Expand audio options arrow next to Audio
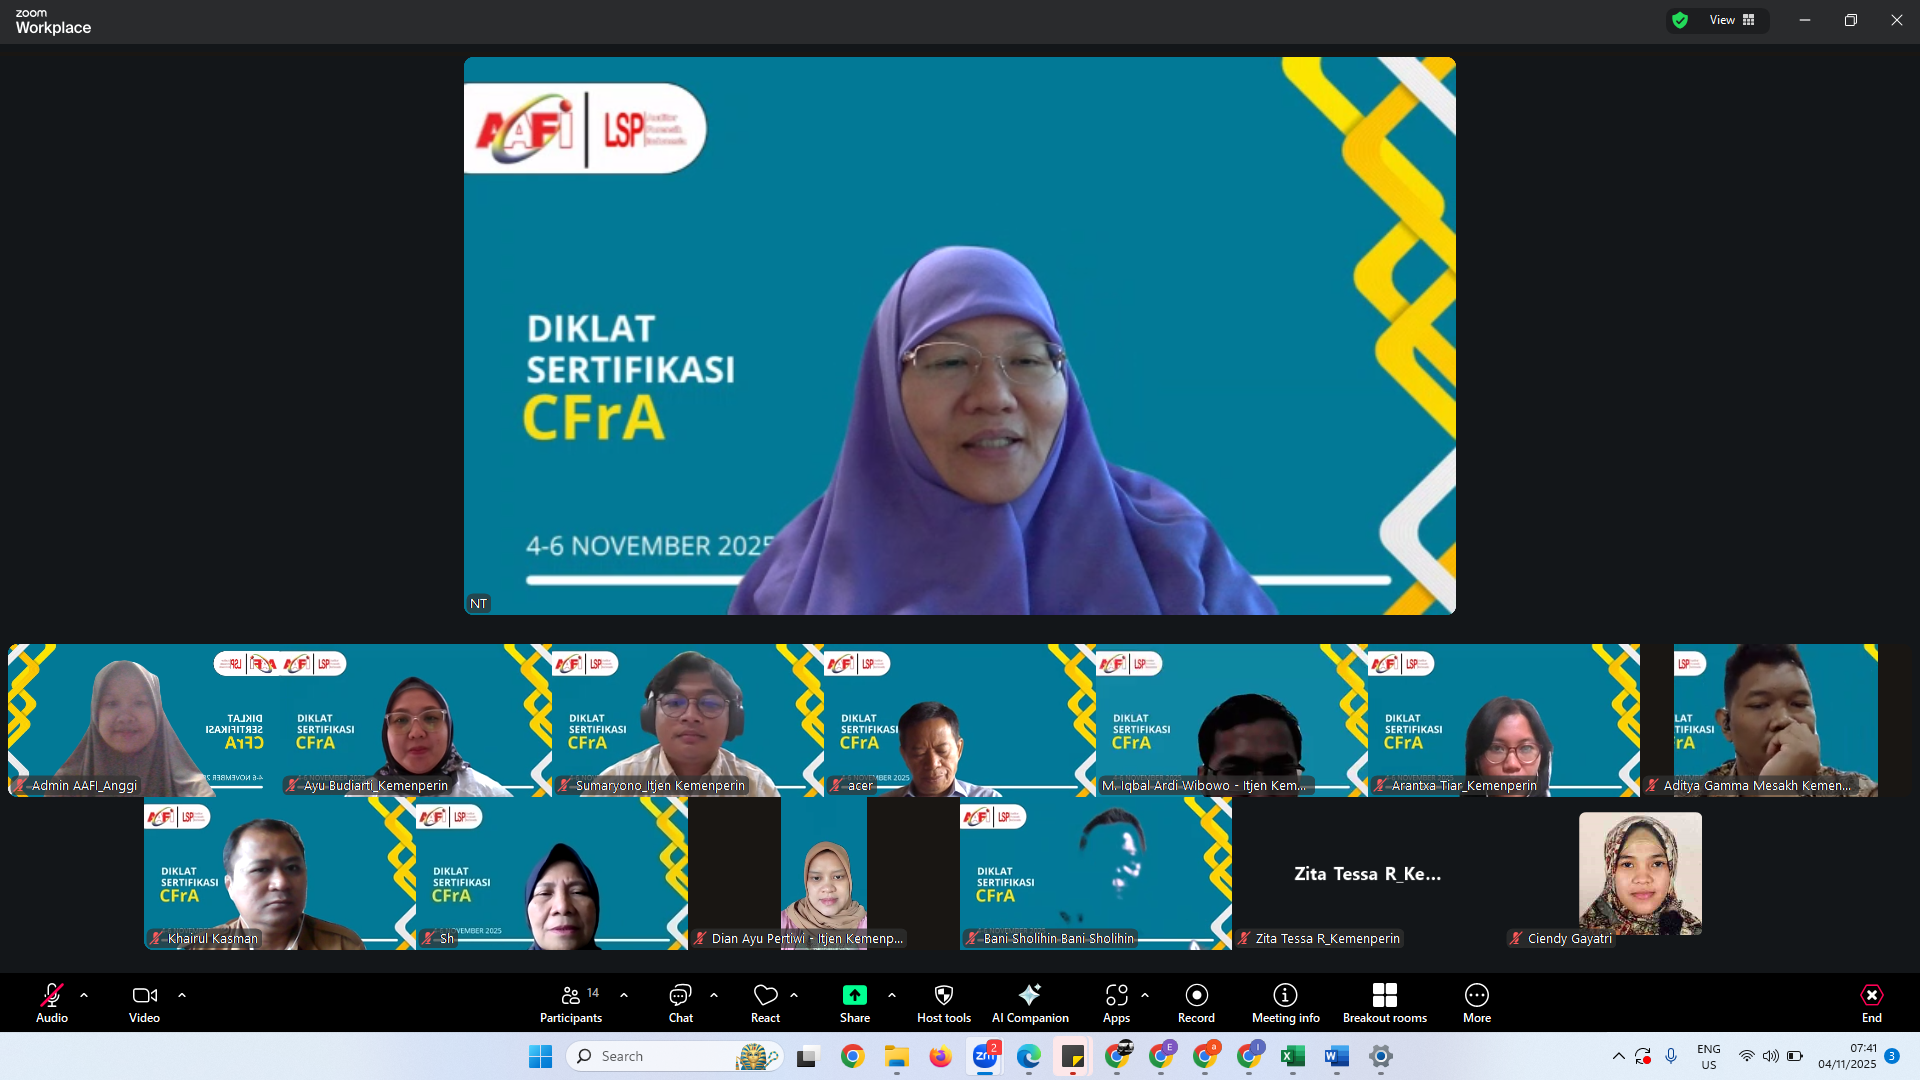 [84, 995]
